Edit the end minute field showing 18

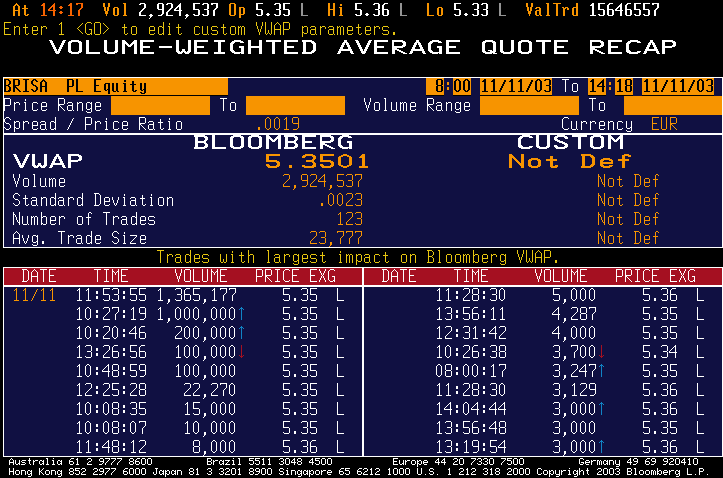point(623,86)
